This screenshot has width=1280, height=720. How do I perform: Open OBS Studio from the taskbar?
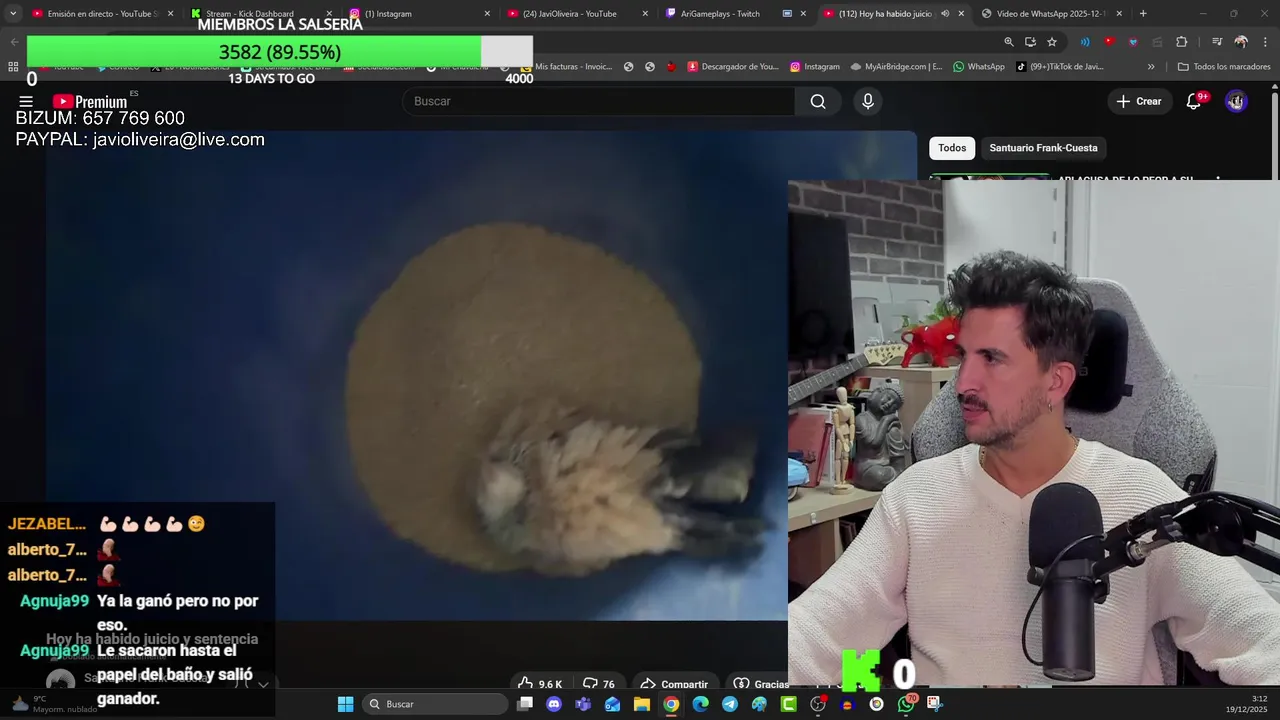coord(818,704)
